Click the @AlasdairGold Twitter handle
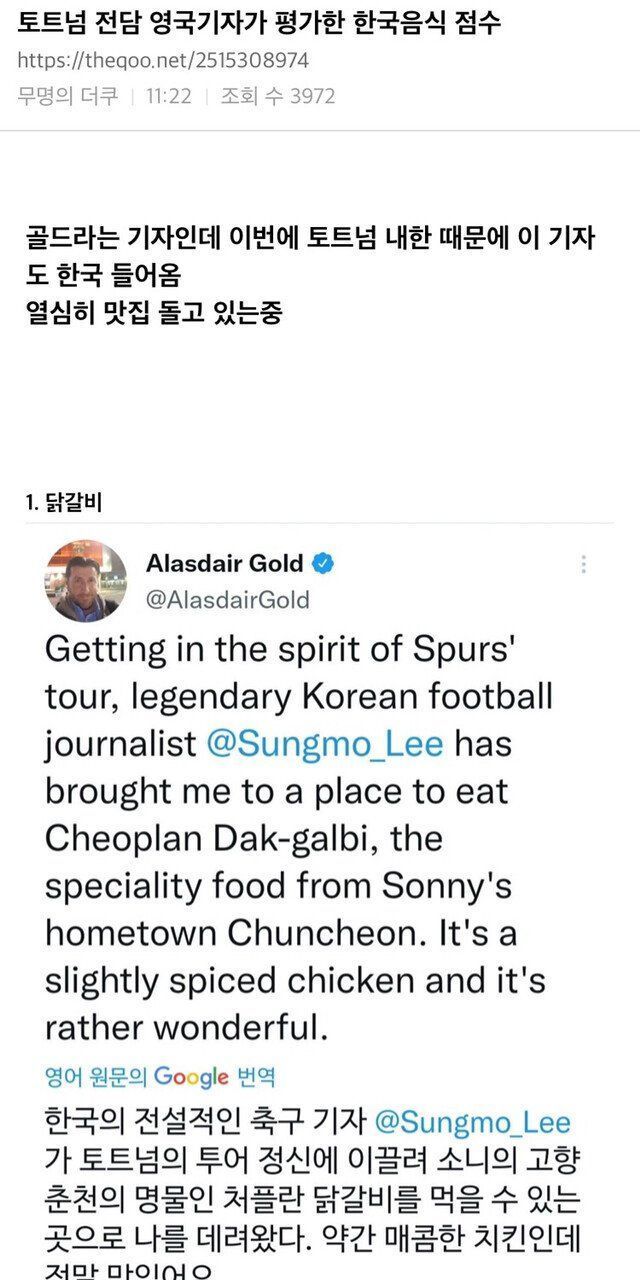Screen dimensions: 640x1280 (228, 599)
